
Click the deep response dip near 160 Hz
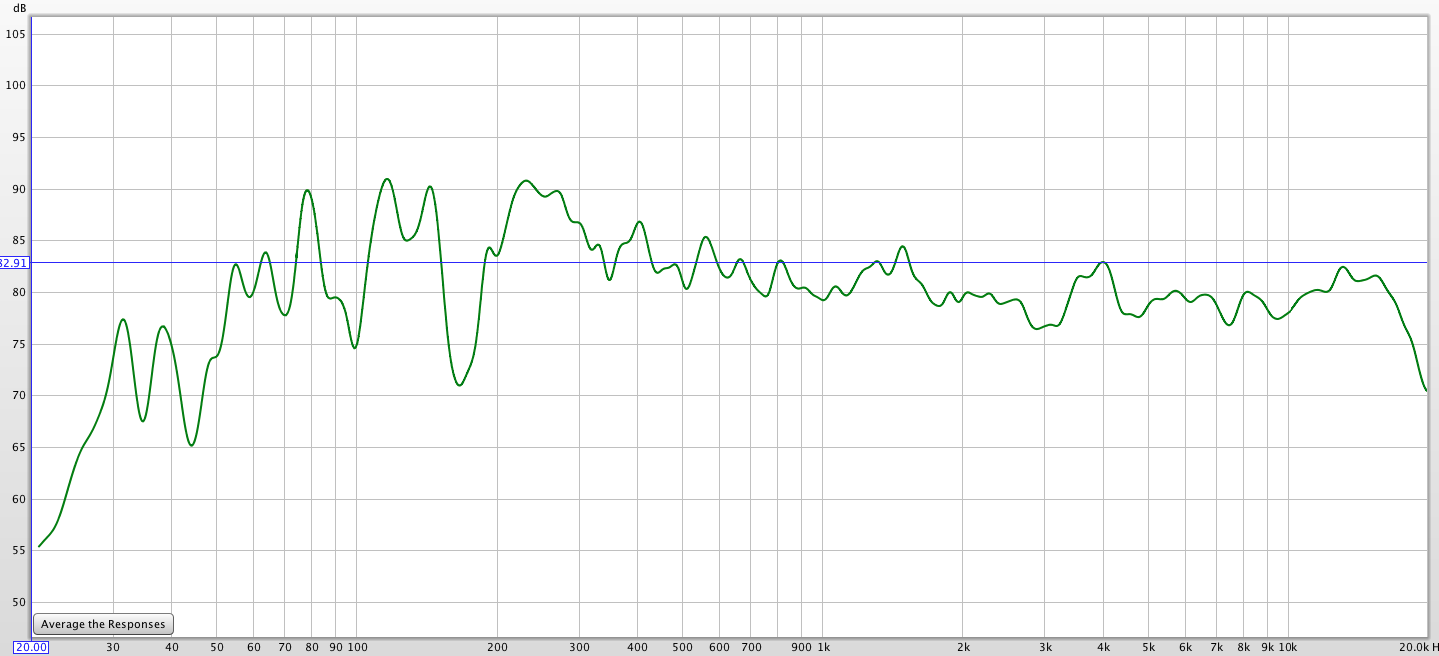pos(459,385)
